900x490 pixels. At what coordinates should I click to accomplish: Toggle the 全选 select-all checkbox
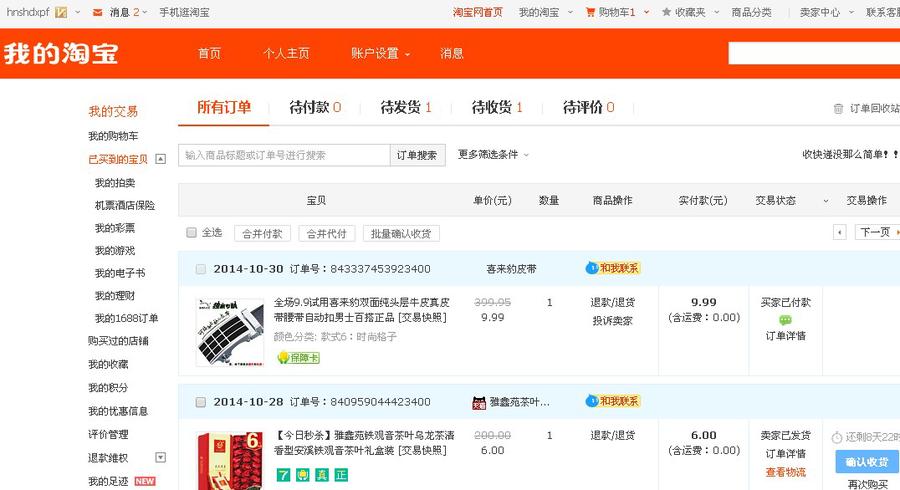coord(192,232)
